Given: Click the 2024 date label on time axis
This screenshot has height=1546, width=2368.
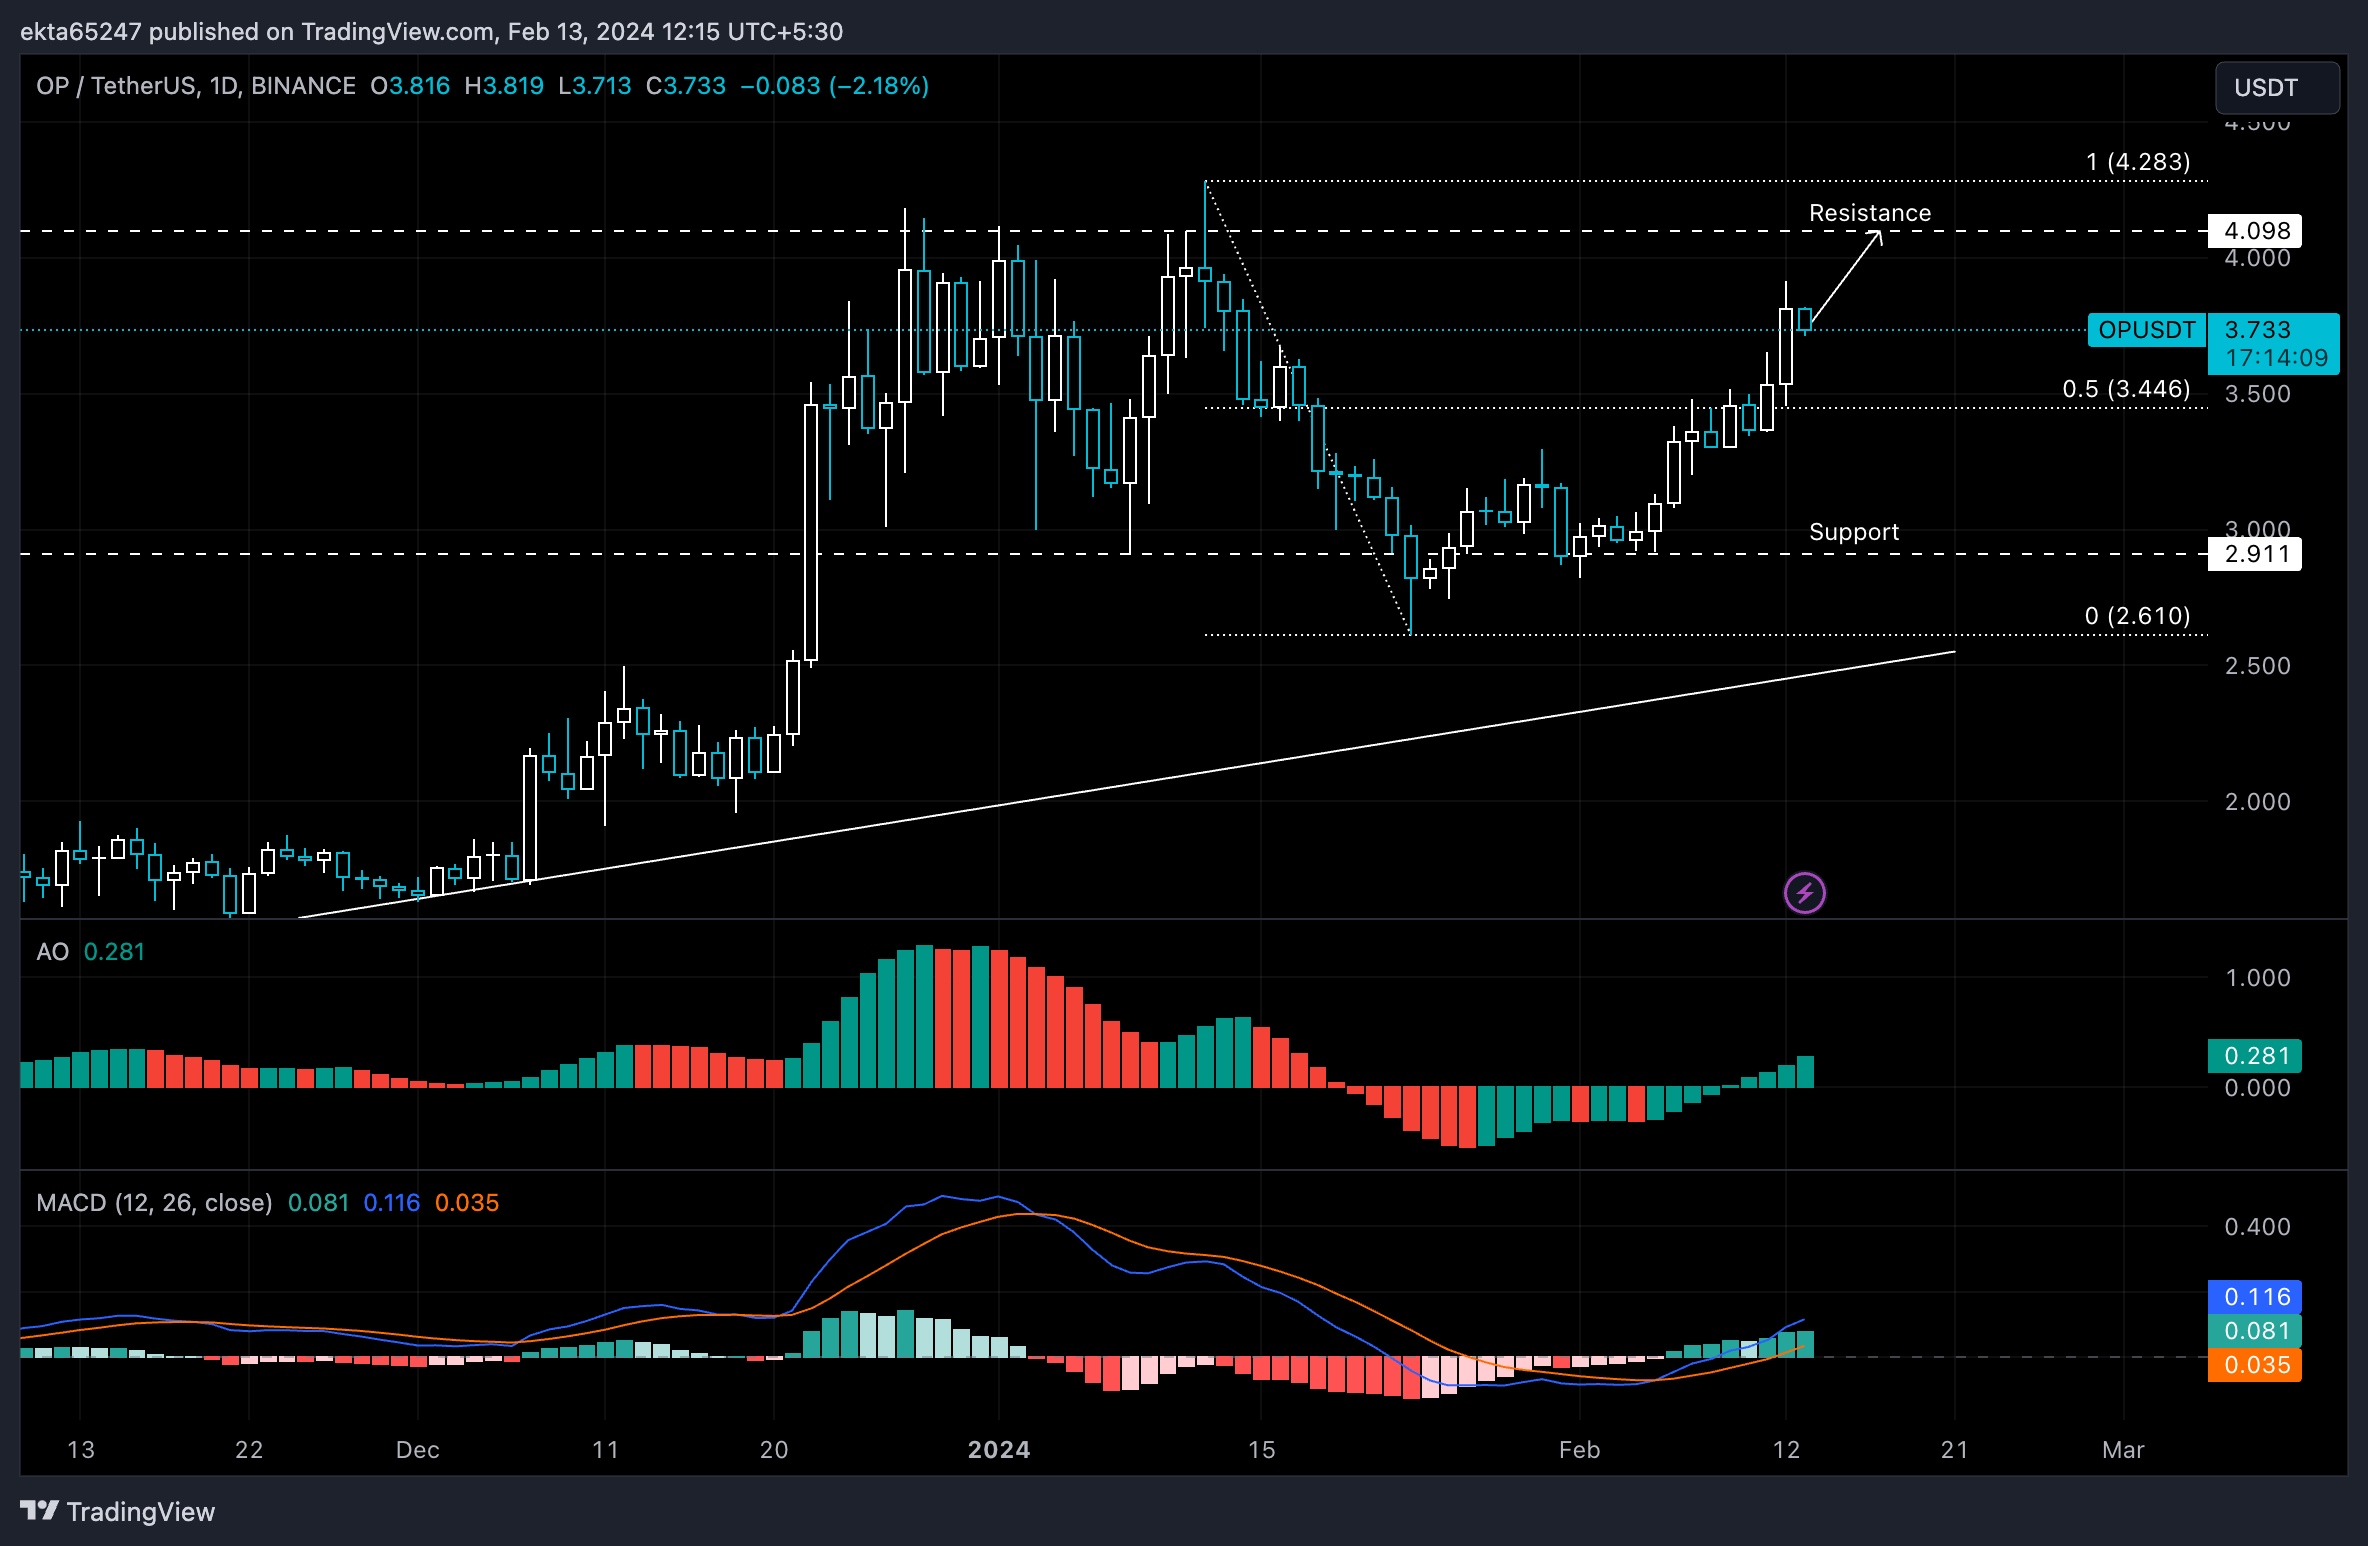Looking at the screenshot, I should click(998, 1449).
